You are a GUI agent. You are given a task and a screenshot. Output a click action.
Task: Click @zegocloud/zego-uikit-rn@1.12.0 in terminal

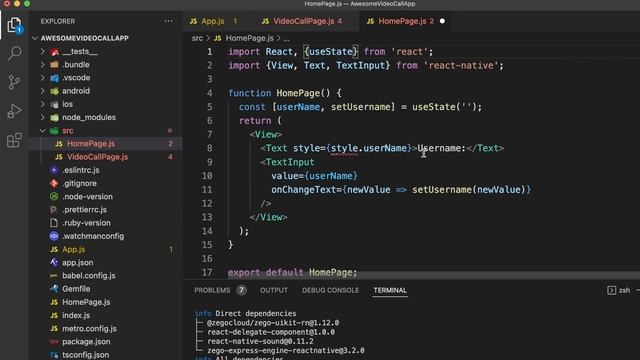click(x=273, y=322)
